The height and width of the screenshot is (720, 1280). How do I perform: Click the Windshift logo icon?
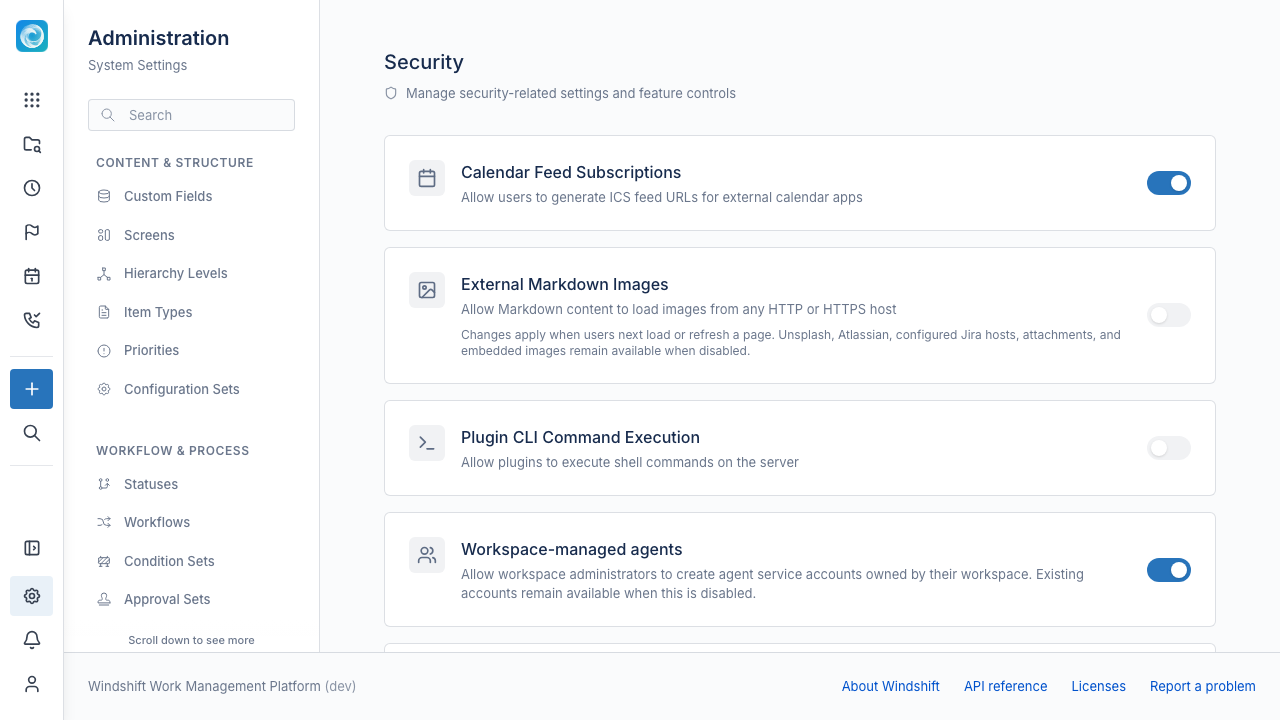(x=32, y=36)
